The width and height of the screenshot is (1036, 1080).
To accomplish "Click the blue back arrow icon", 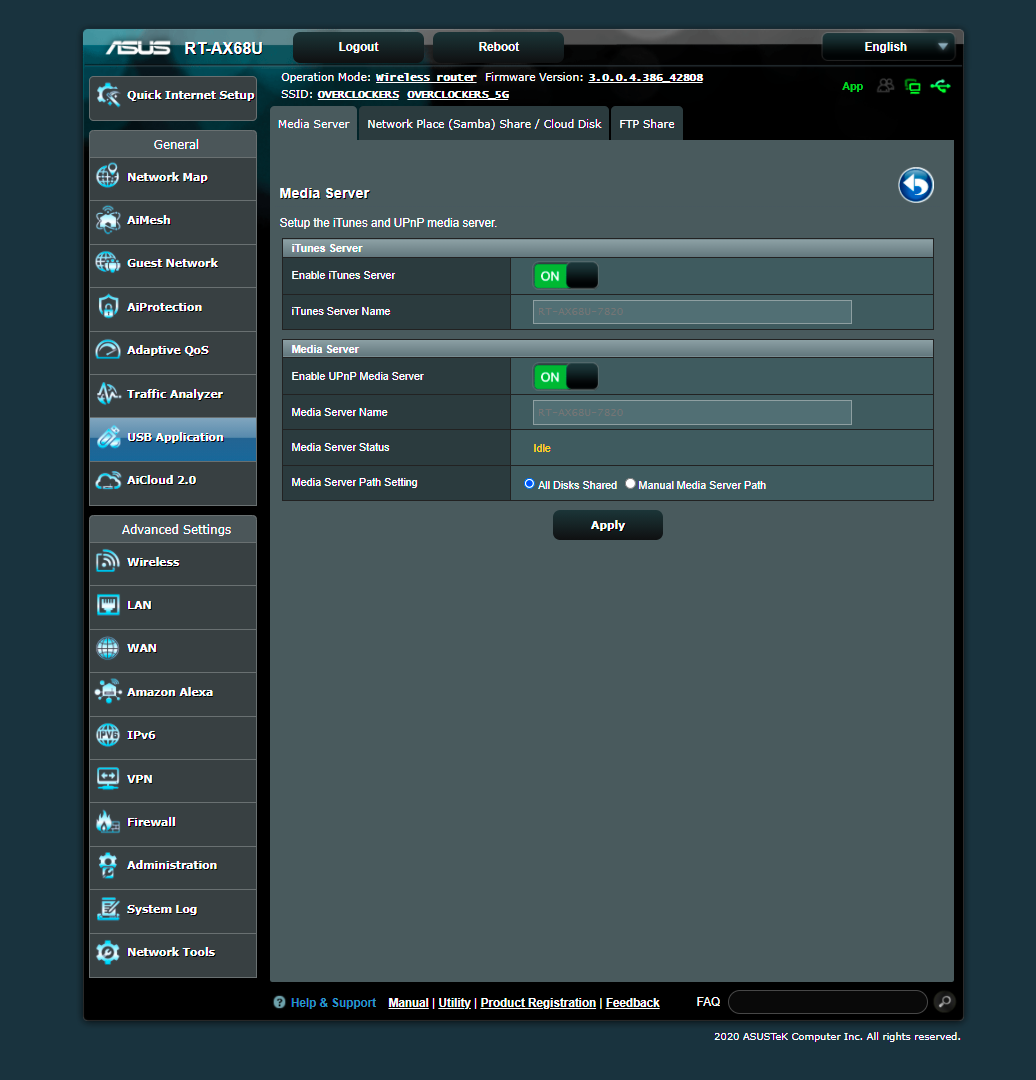I will (x=915, y=185).
